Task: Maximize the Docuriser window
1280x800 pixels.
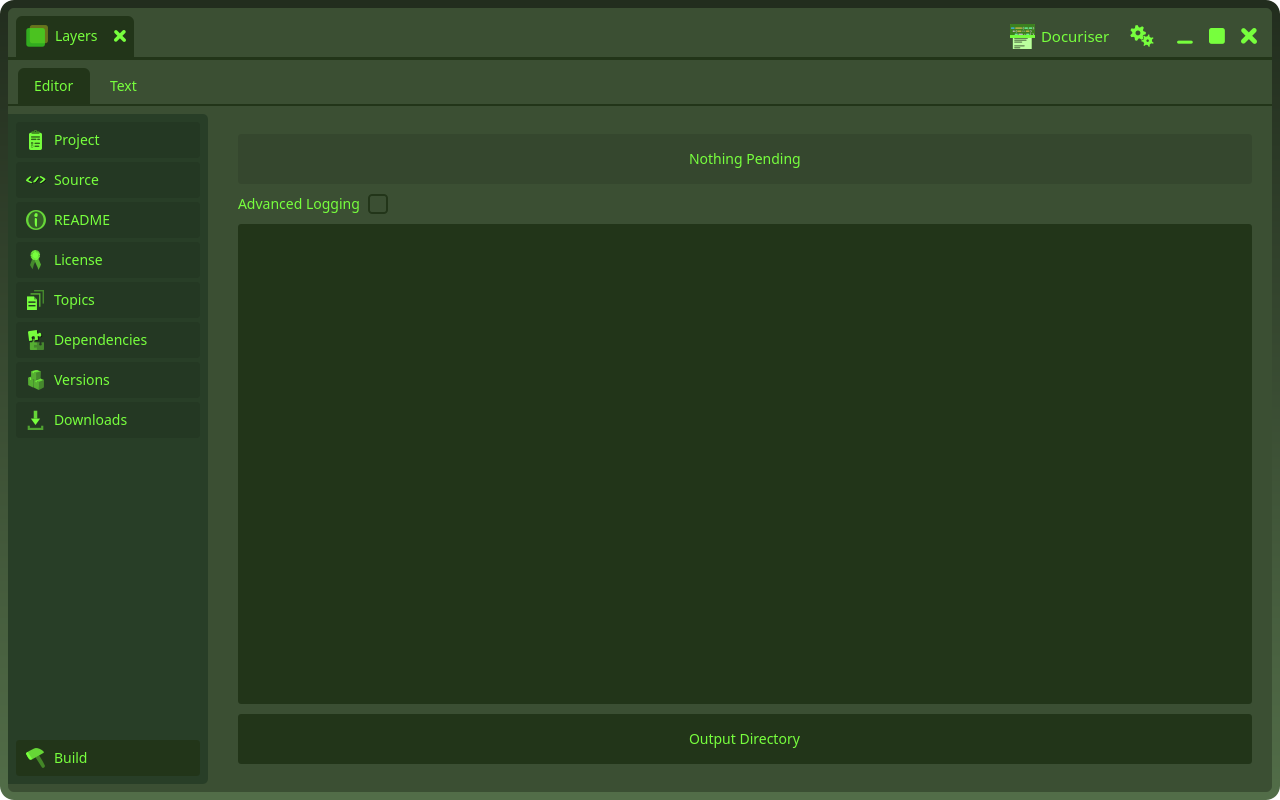Action: click(1217, 36)
